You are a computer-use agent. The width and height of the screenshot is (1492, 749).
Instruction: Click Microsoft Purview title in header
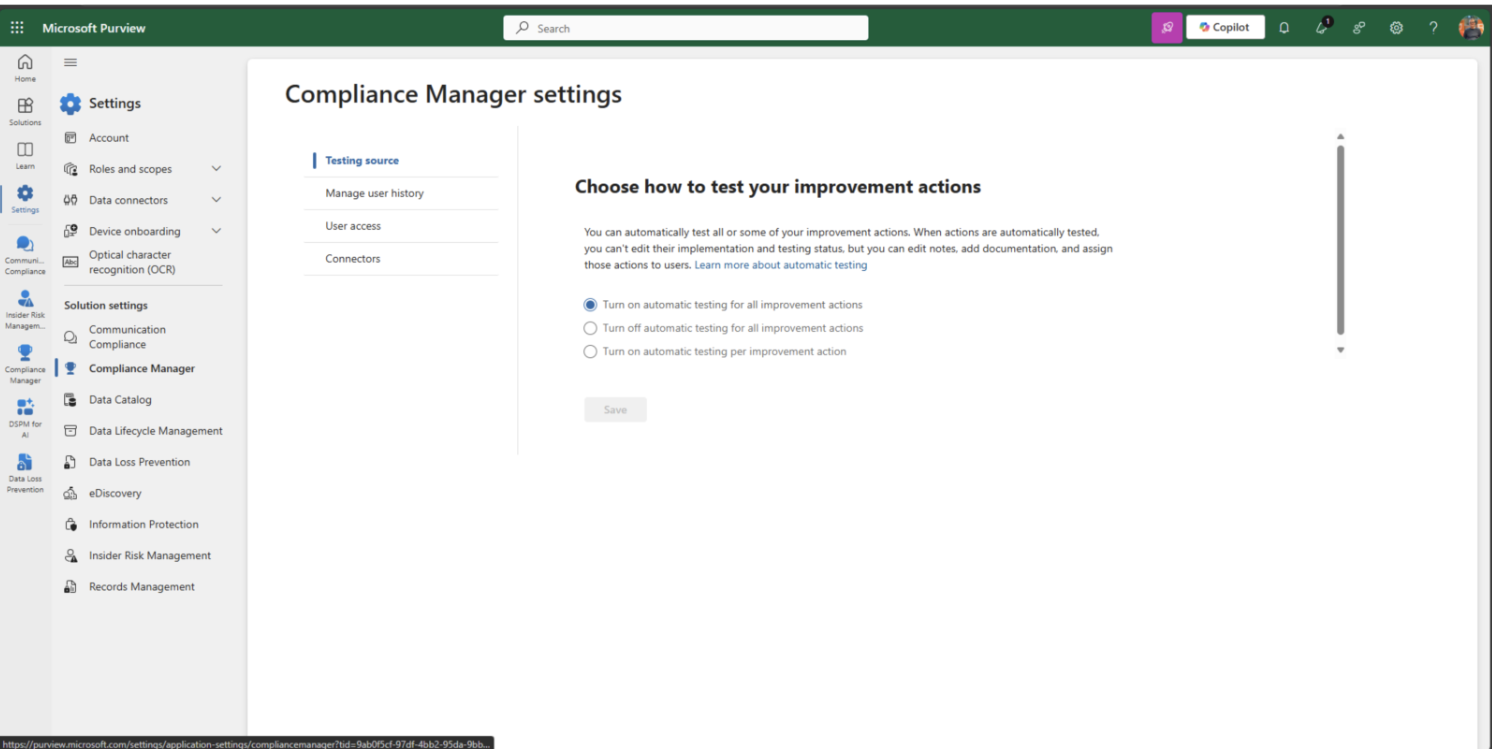[x=94, y=28]
